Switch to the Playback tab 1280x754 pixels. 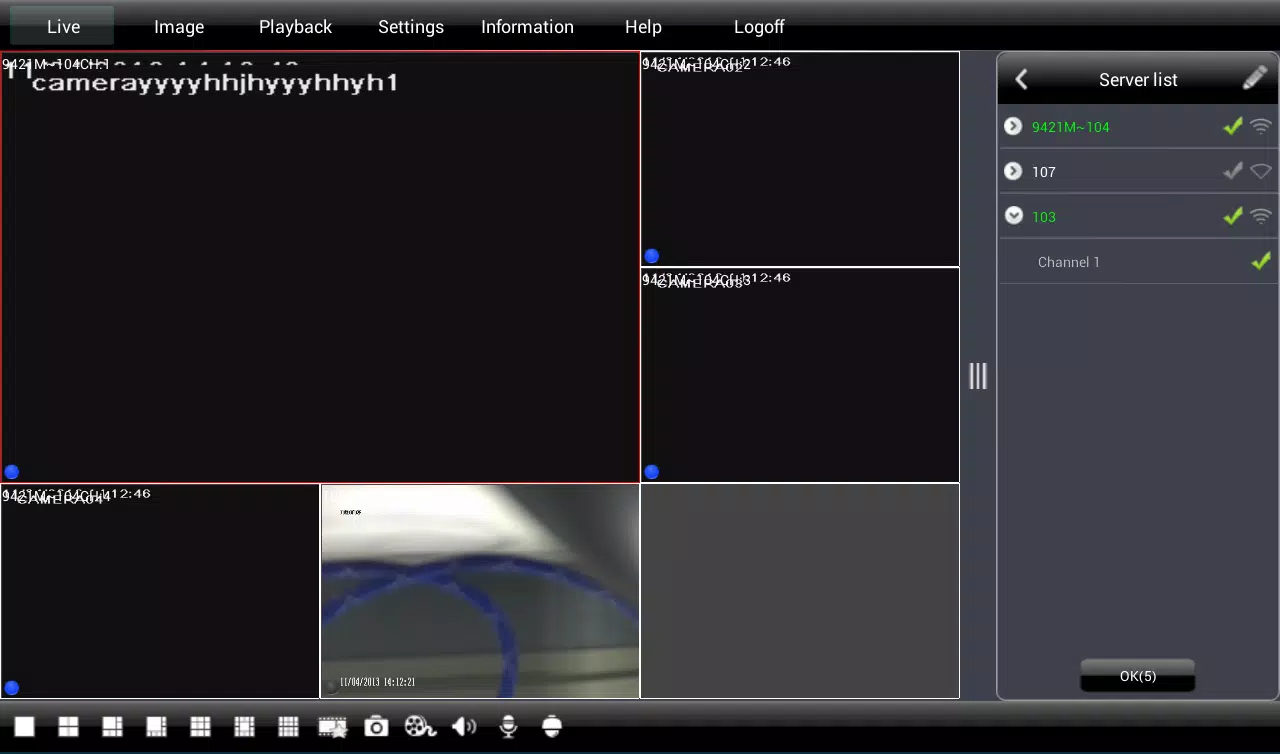click(295, 27)
